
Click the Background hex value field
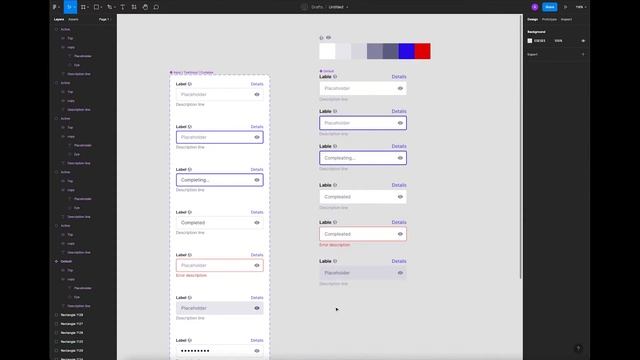click(540, 41)
